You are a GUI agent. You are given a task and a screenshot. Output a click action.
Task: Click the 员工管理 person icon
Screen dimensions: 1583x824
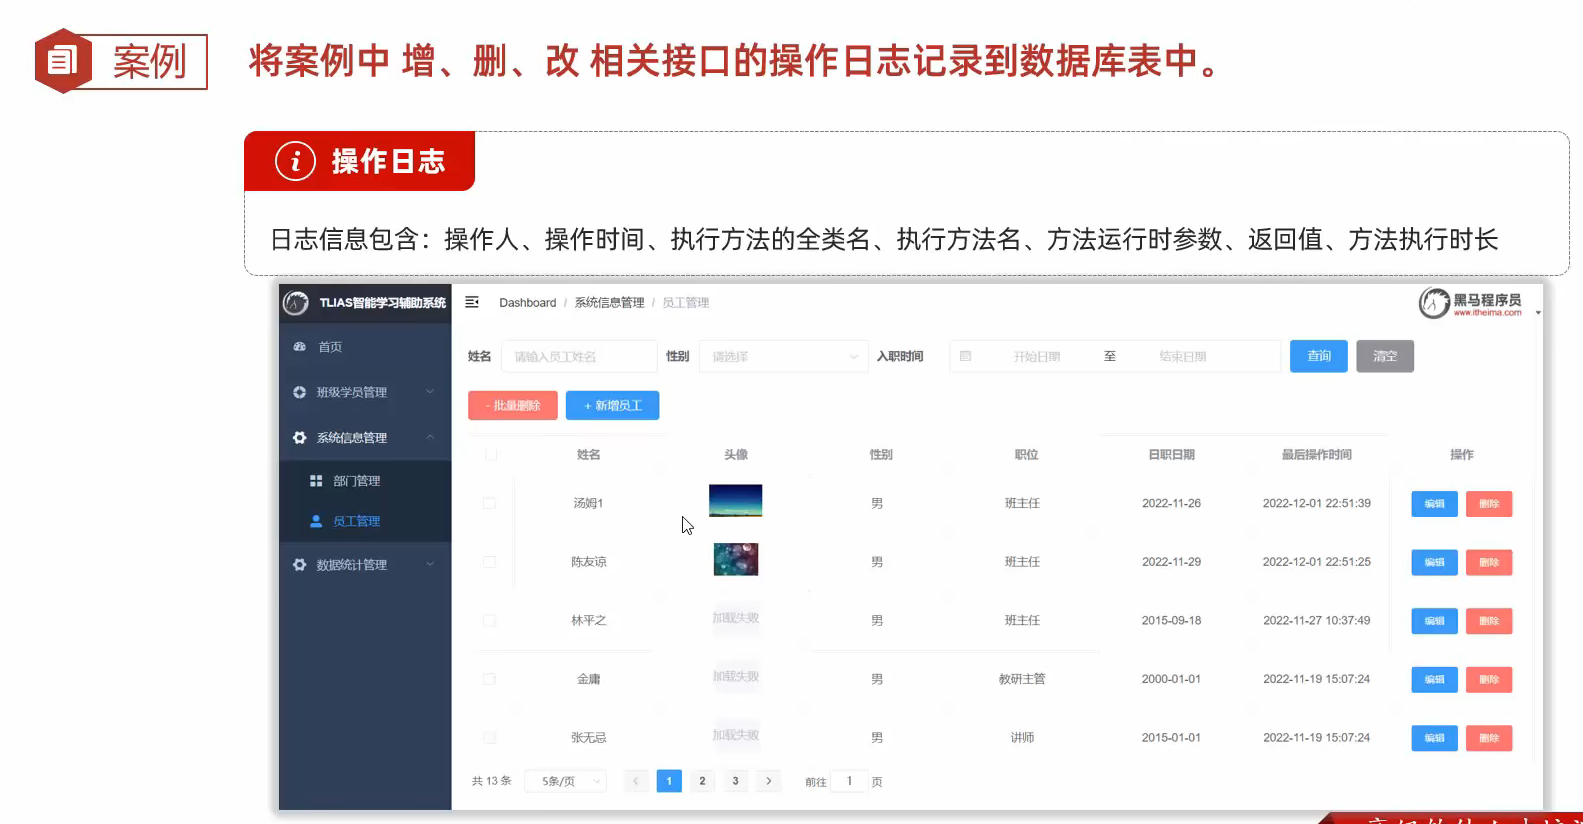tap(316, 521)
